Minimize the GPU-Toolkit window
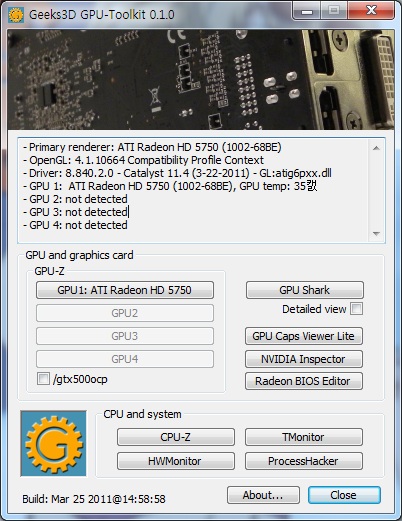This screenshot has width=402, height=521. [x=307, y=12]
